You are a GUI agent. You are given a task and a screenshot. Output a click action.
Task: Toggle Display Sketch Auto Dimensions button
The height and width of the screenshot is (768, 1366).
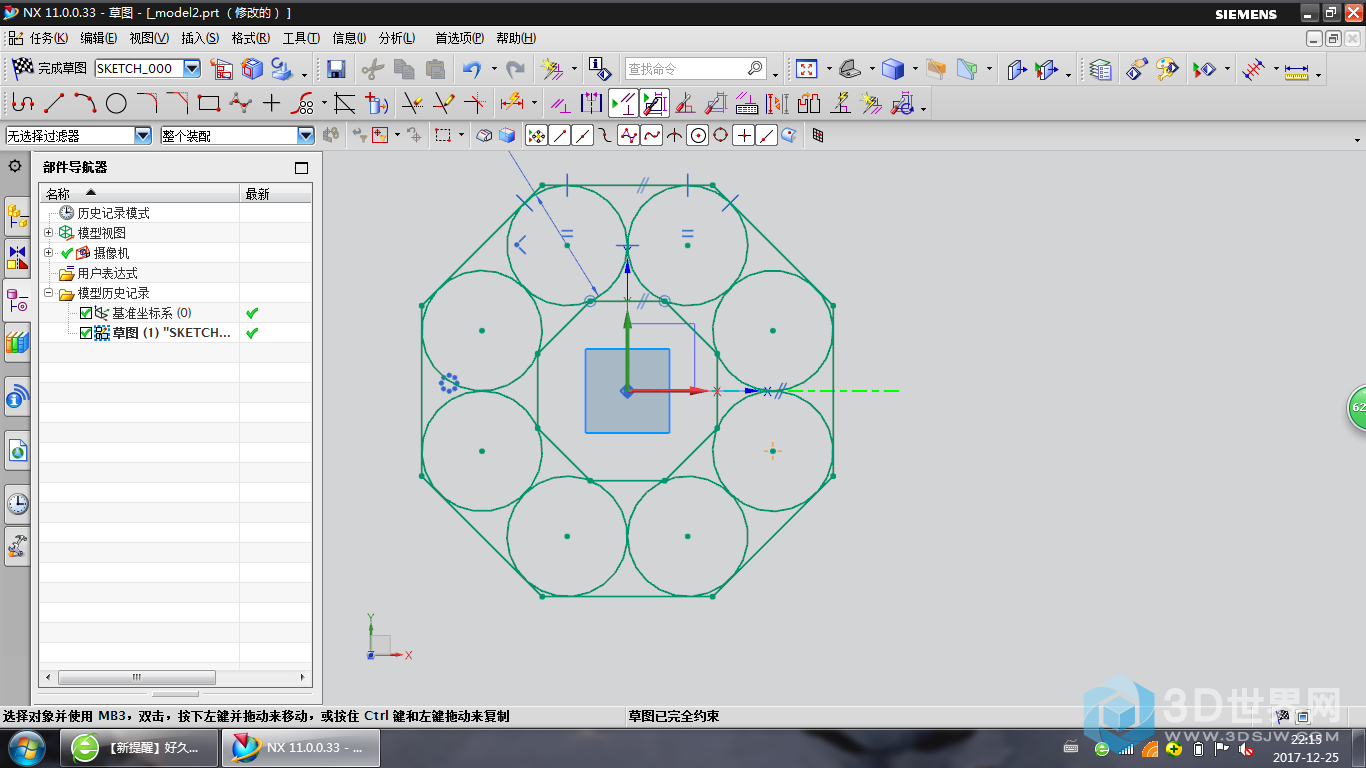(x=654, y=103)
